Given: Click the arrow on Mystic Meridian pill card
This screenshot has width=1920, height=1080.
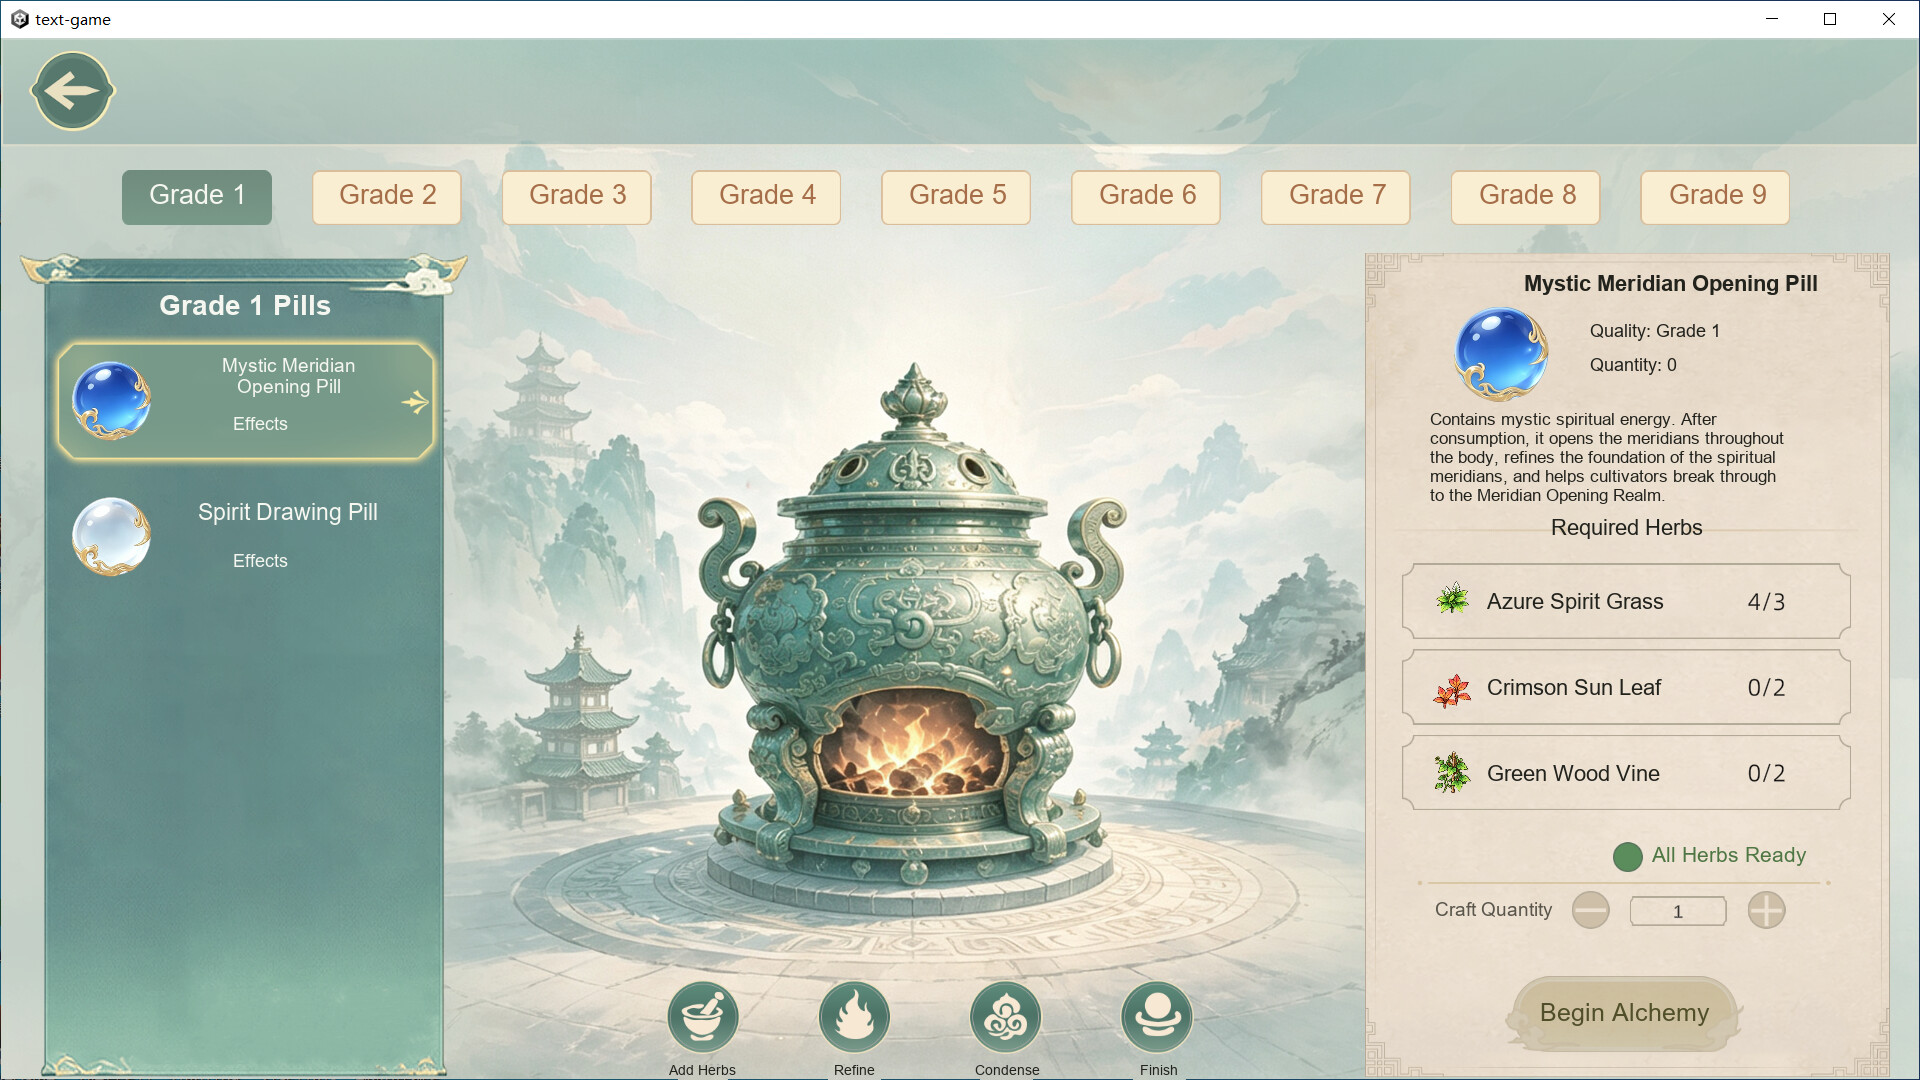Looking at the screenshot, I should tap(415, 402).
